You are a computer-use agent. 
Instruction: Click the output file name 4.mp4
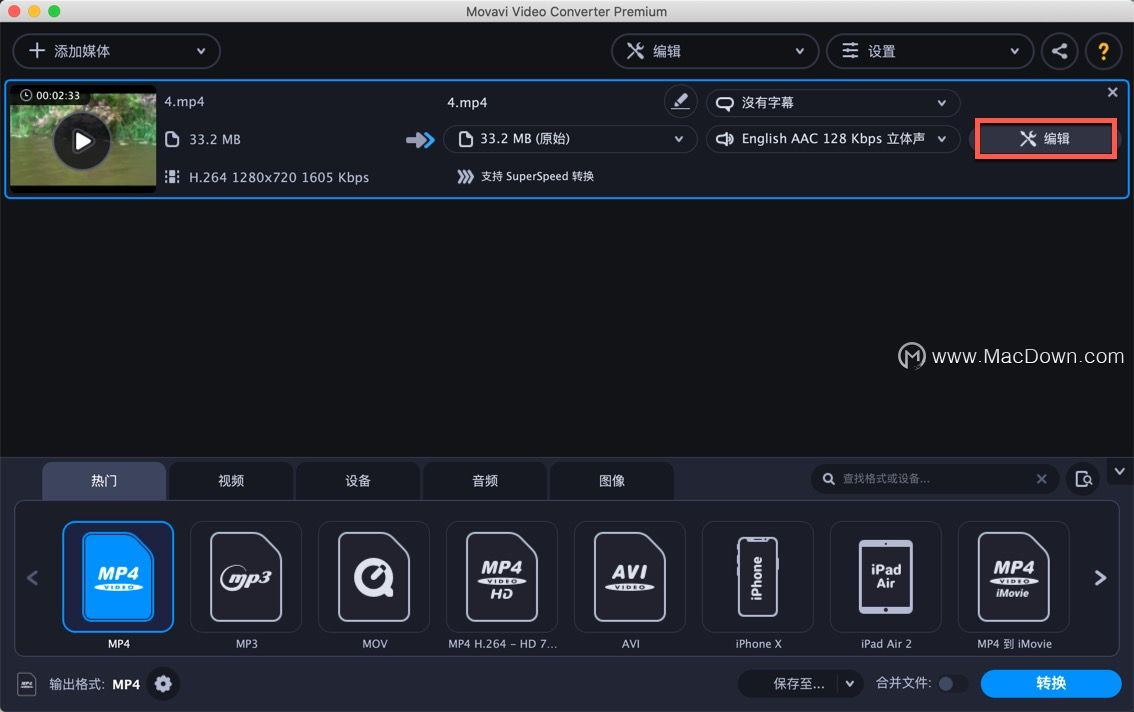(467, 103)
